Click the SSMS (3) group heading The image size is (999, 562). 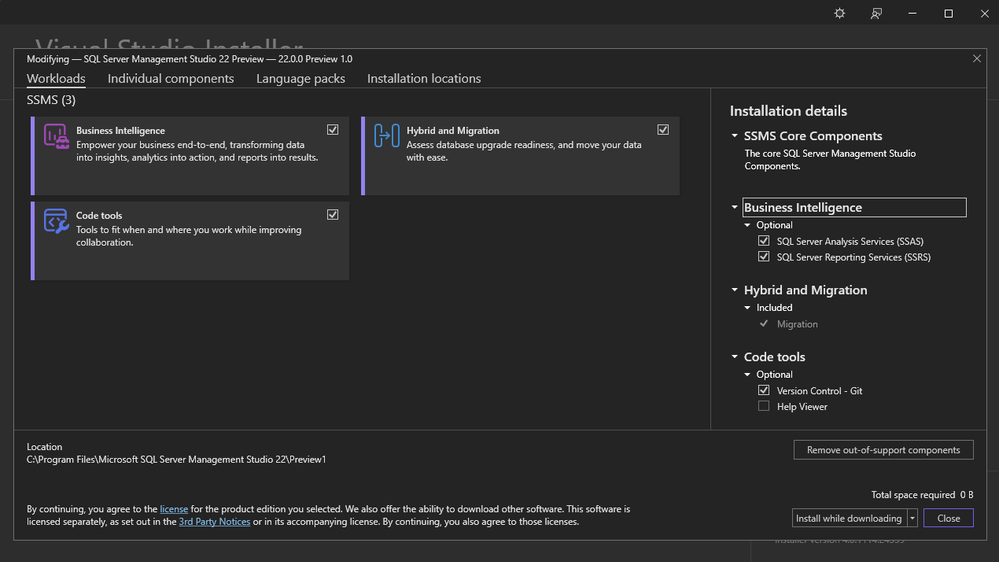[x=51, y=100]
